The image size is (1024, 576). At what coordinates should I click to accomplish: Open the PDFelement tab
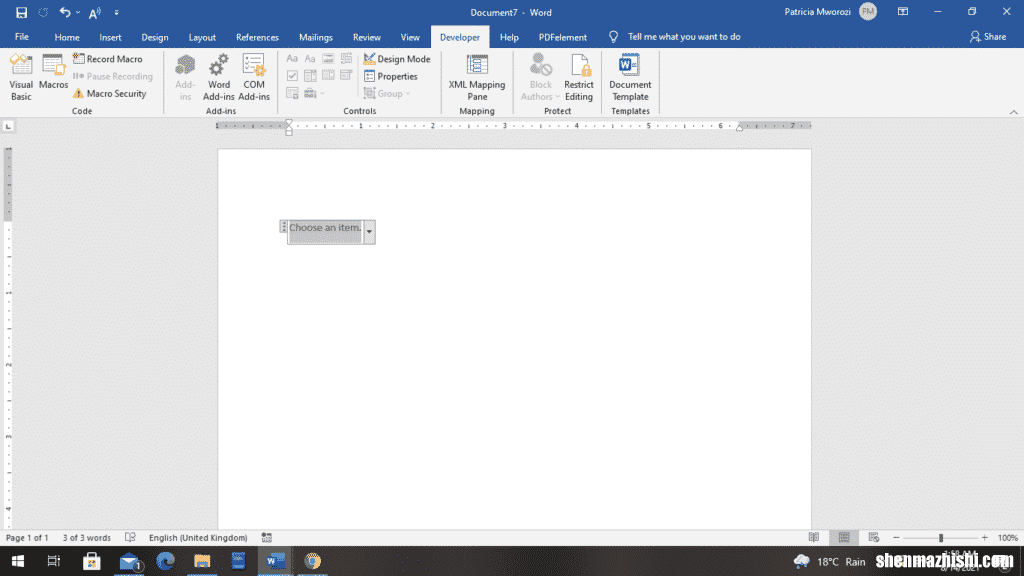(562, 37)
